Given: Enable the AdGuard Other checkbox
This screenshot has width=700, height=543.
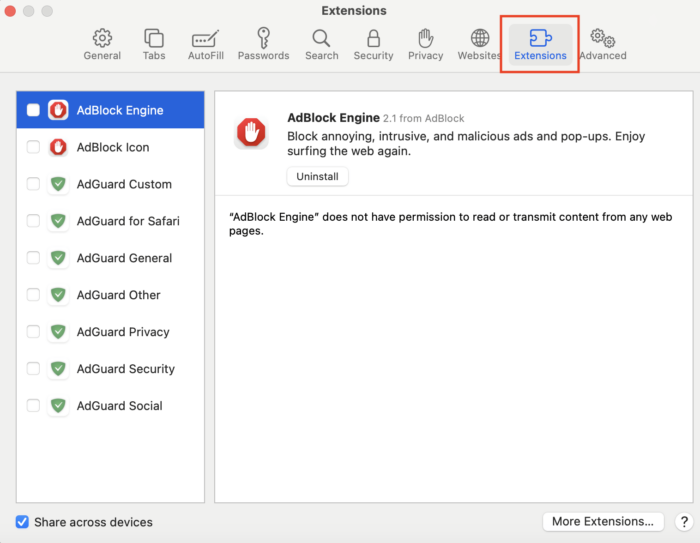Looking at the screenshot, I should tap(33, 295).
